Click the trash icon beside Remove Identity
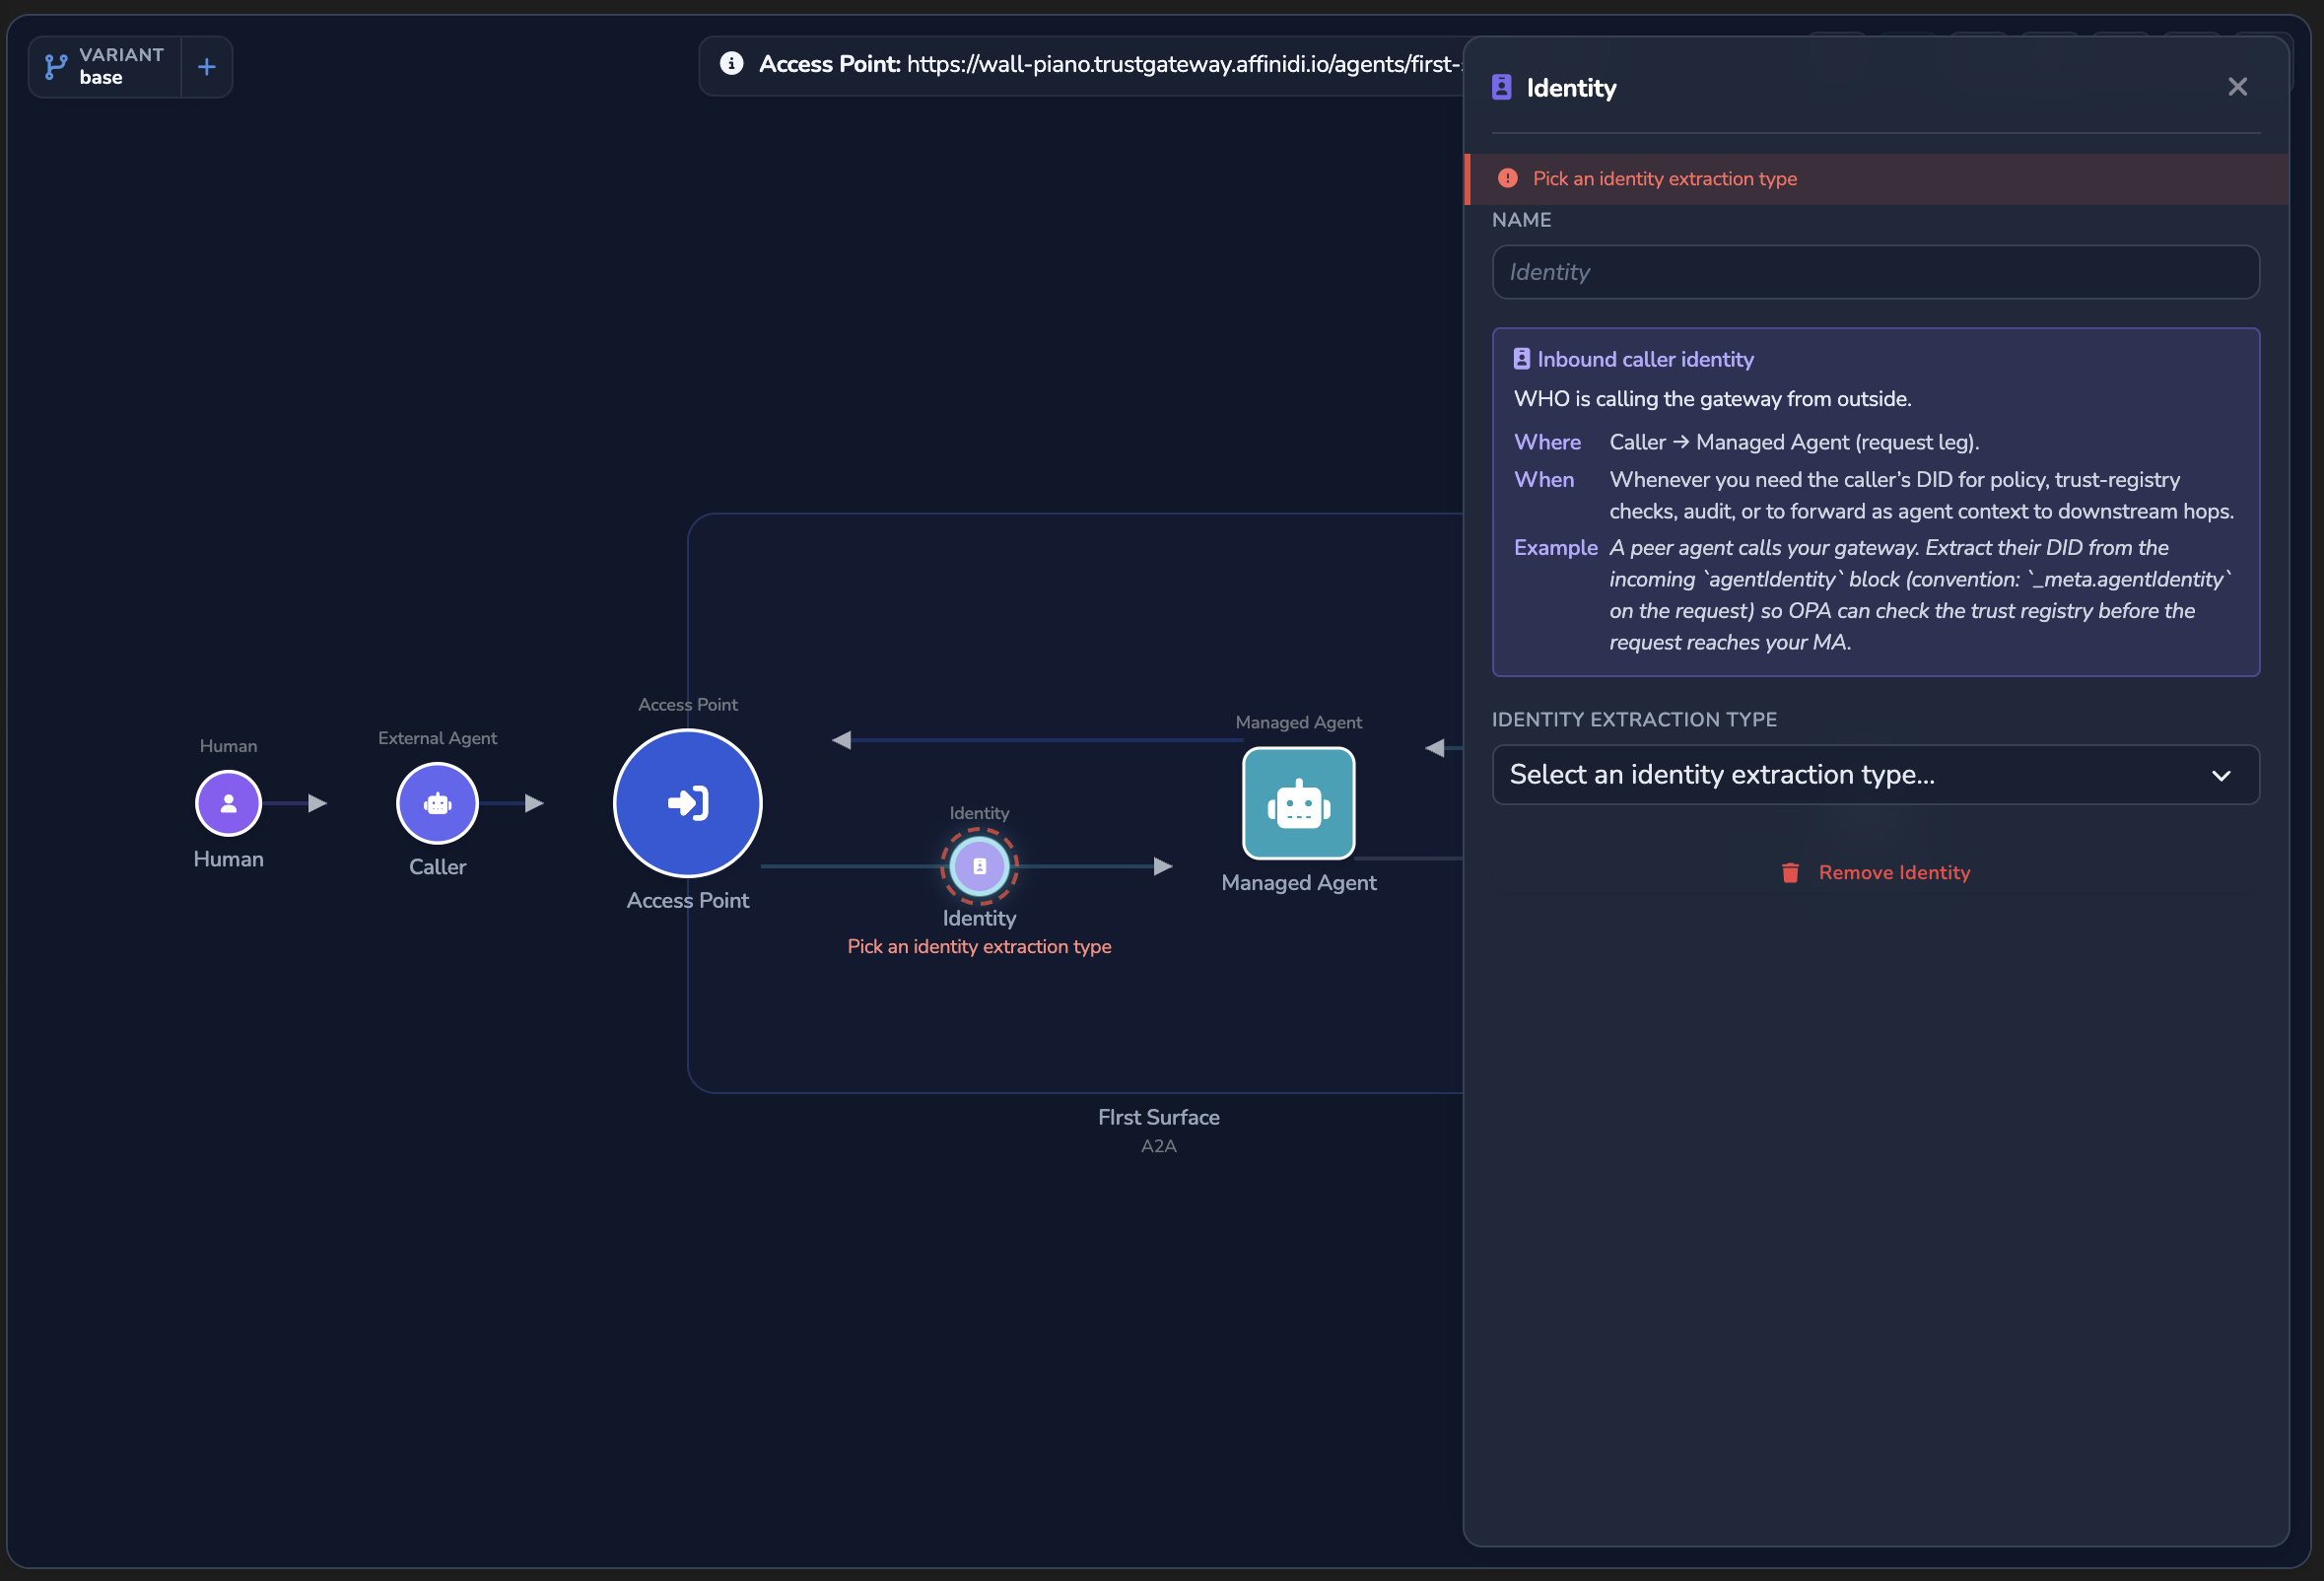 click(x=1790, y=872)
